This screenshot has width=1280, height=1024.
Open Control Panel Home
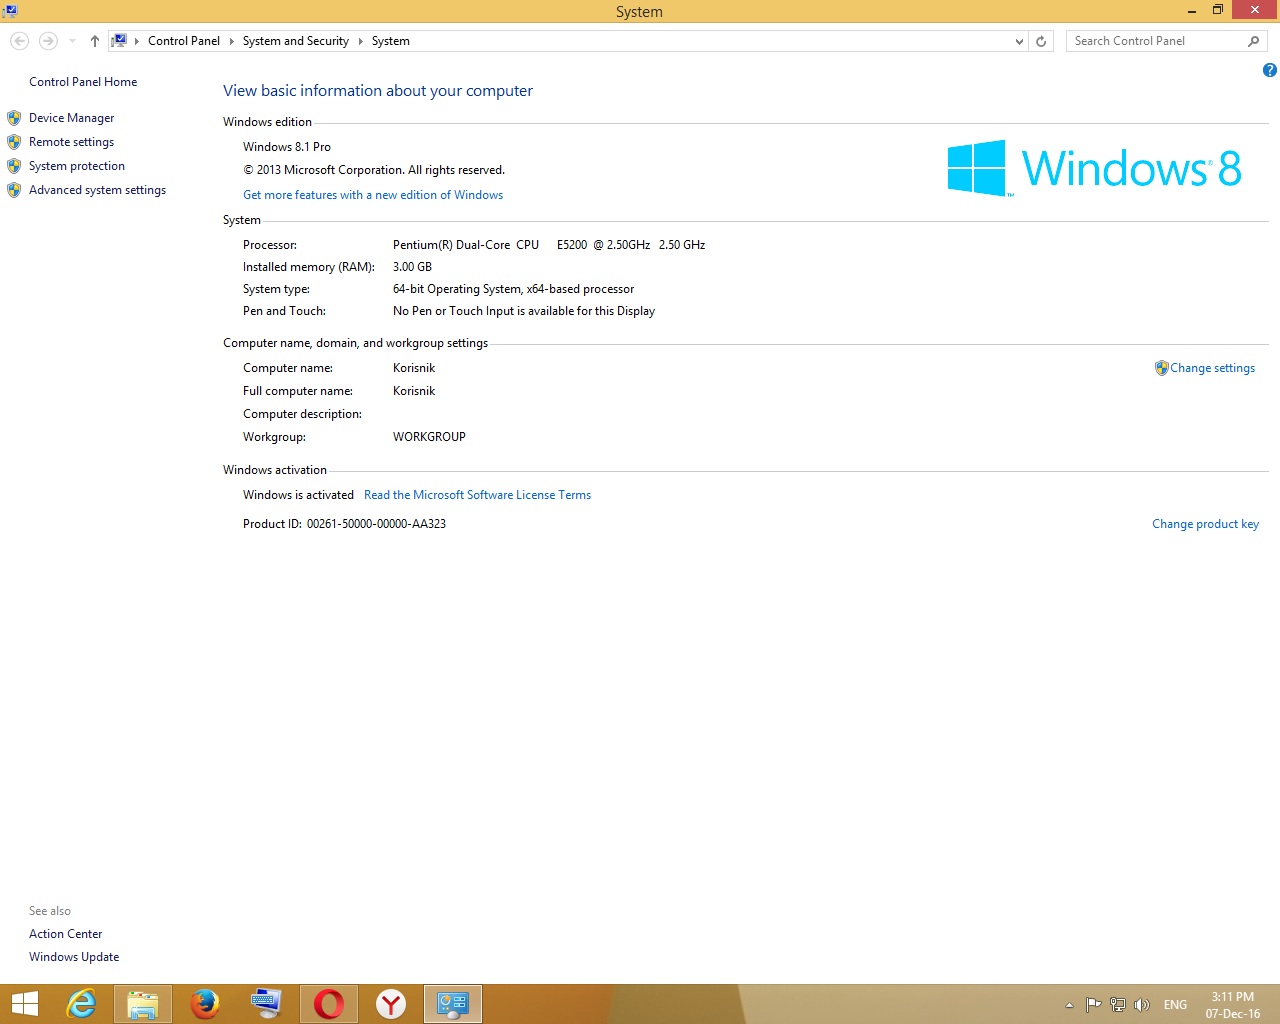coord(83,82)
